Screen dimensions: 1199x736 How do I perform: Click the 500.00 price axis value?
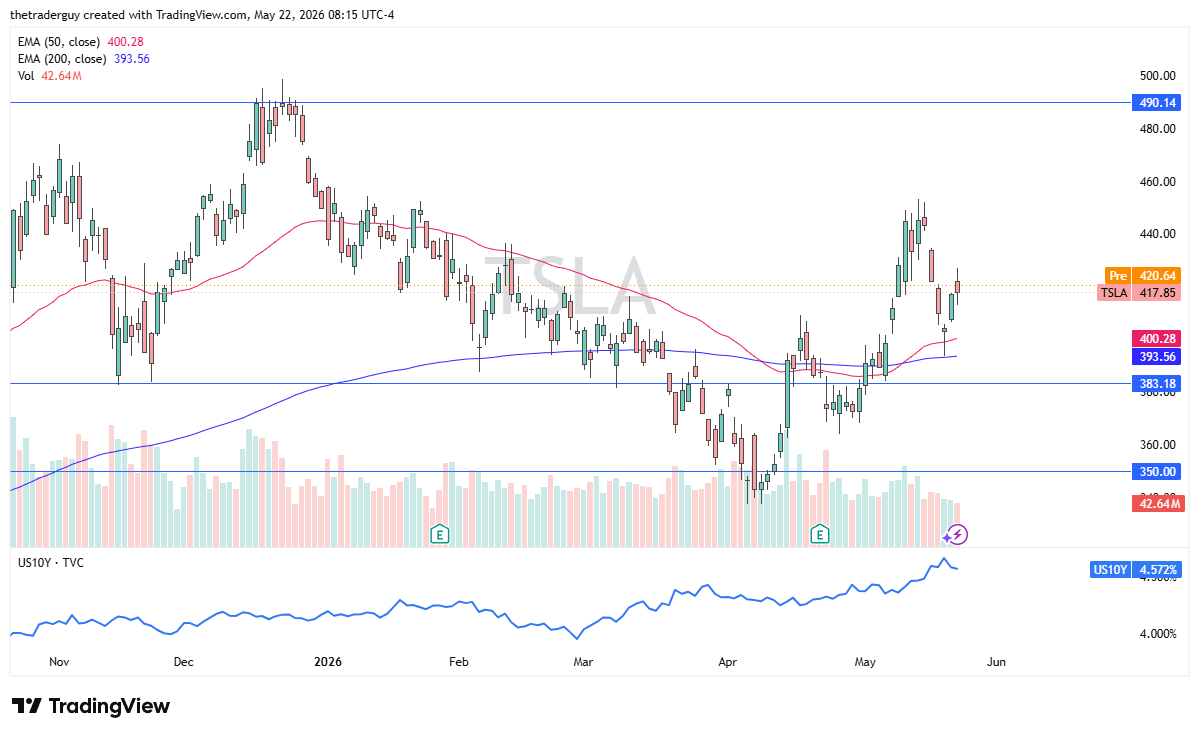(x=1158, y=76)
